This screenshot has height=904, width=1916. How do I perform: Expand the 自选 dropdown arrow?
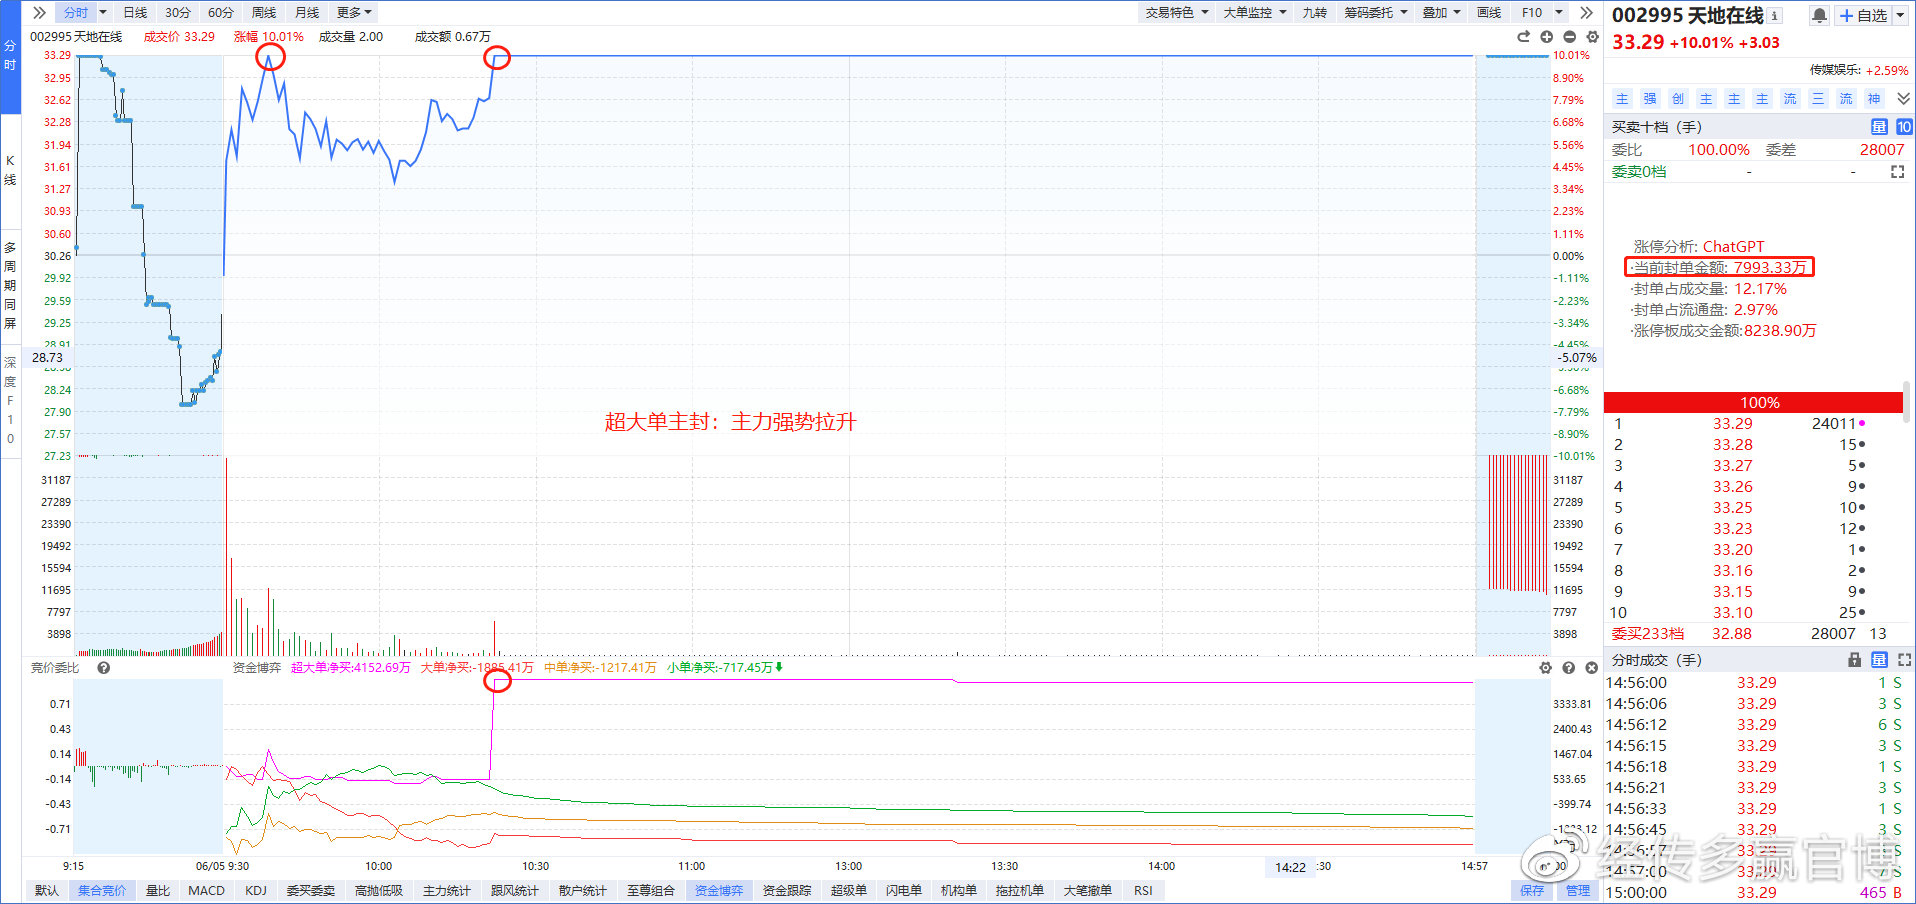pos(1901,15)
